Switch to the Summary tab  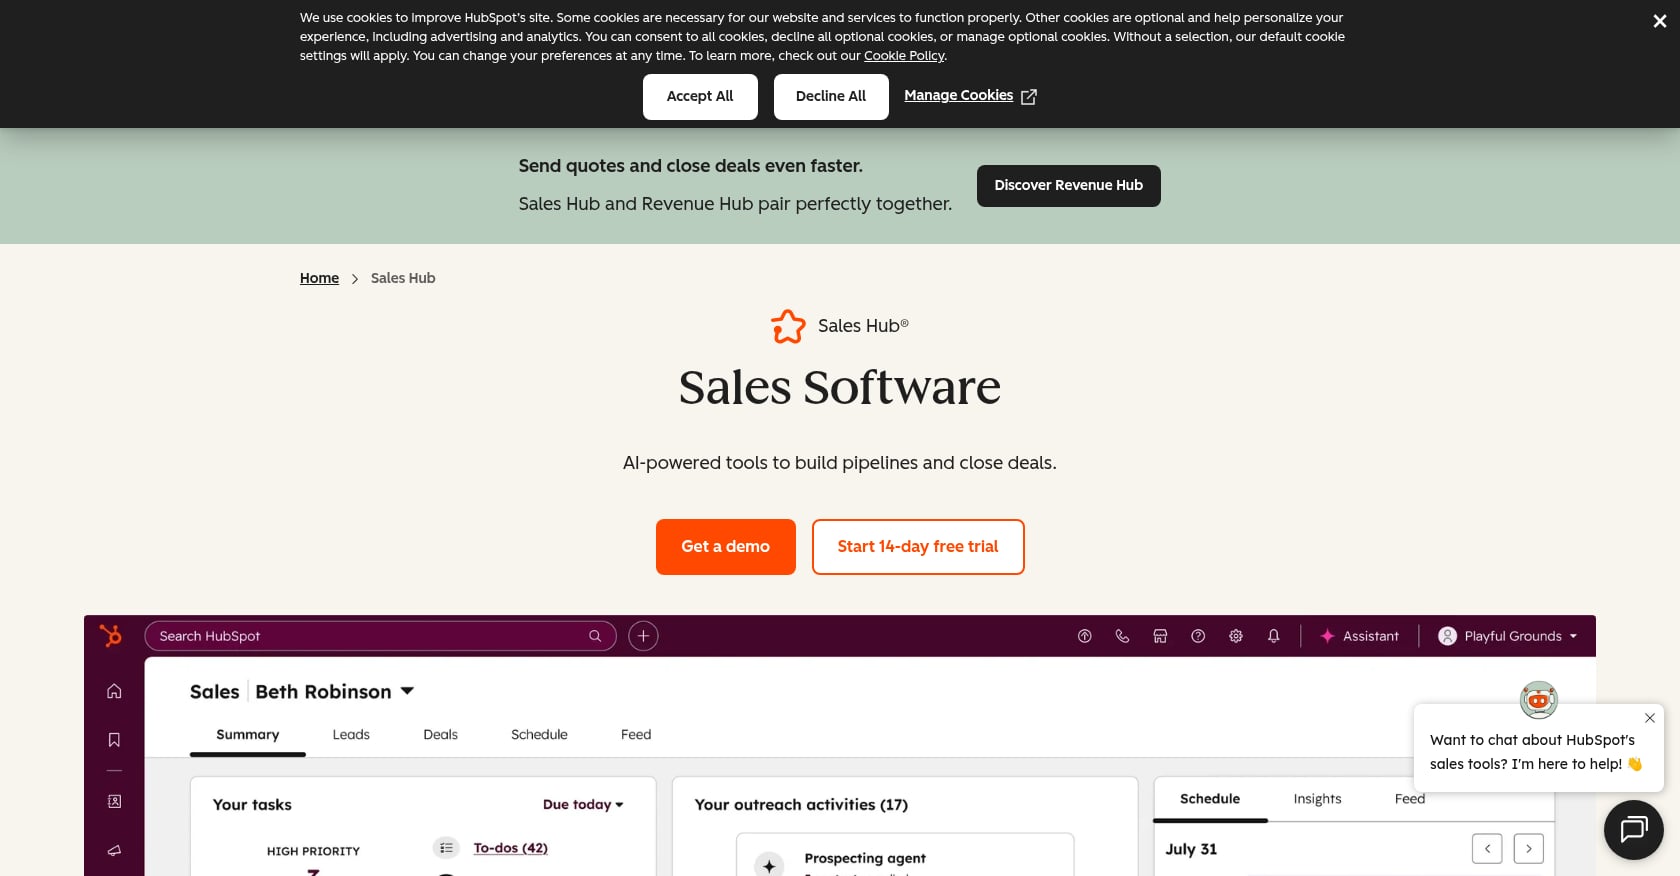coord(248,735)
